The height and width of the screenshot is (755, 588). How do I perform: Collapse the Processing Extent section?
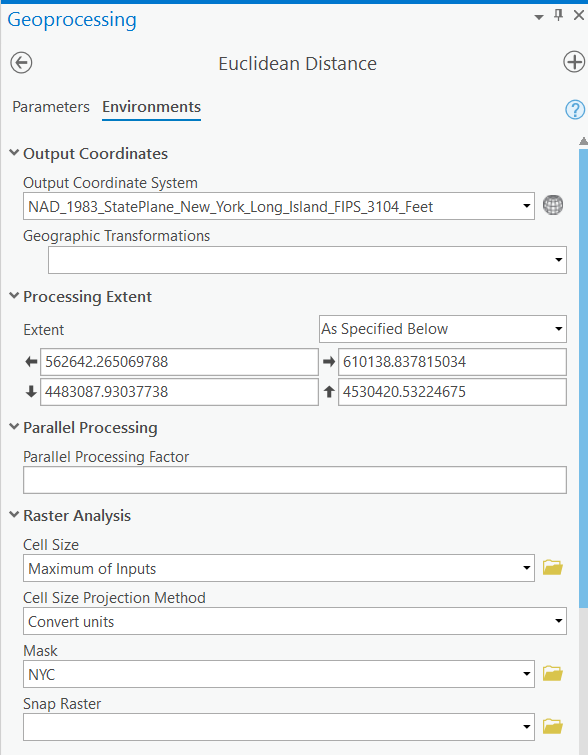tap(14, 296)
